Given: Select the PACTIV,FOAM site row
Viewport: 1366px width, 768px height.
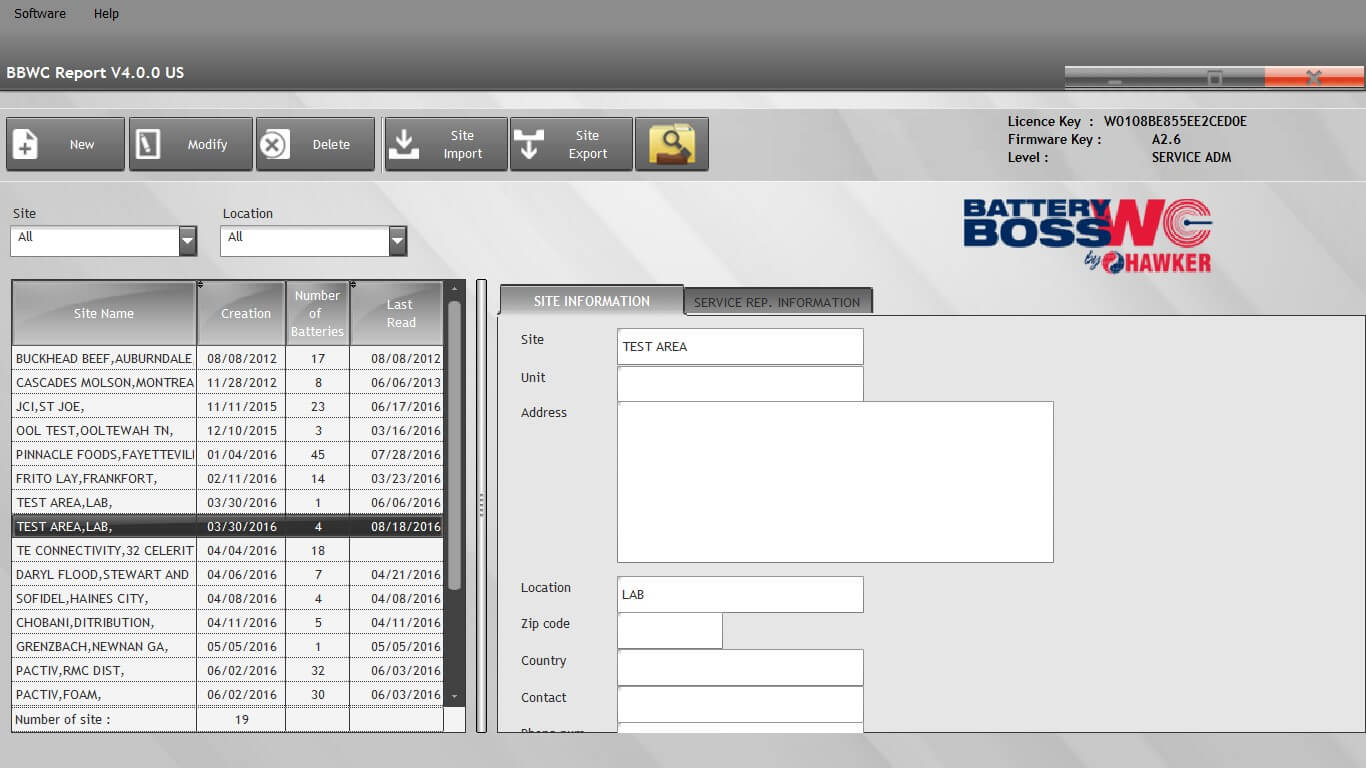Looking at the screenshot, I should pos(103,694).
